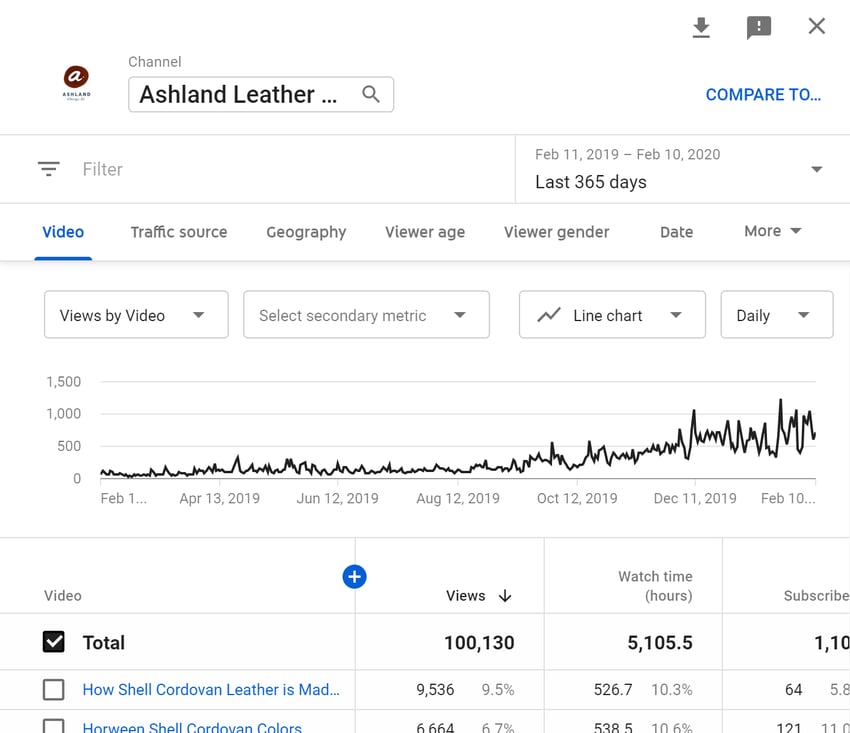
Task: Switch to the Traffic source tab
Action: coord(179,232)
